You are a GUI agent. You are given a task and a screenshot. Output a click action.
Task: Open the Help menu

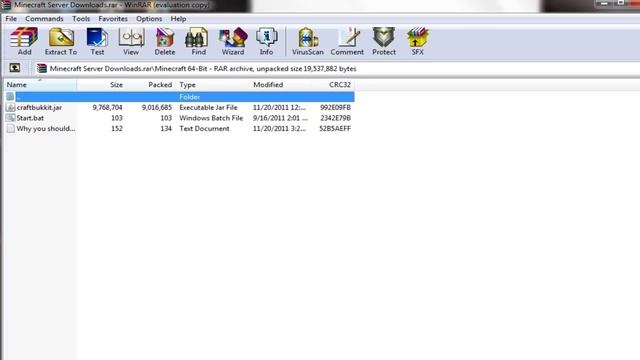178,19
